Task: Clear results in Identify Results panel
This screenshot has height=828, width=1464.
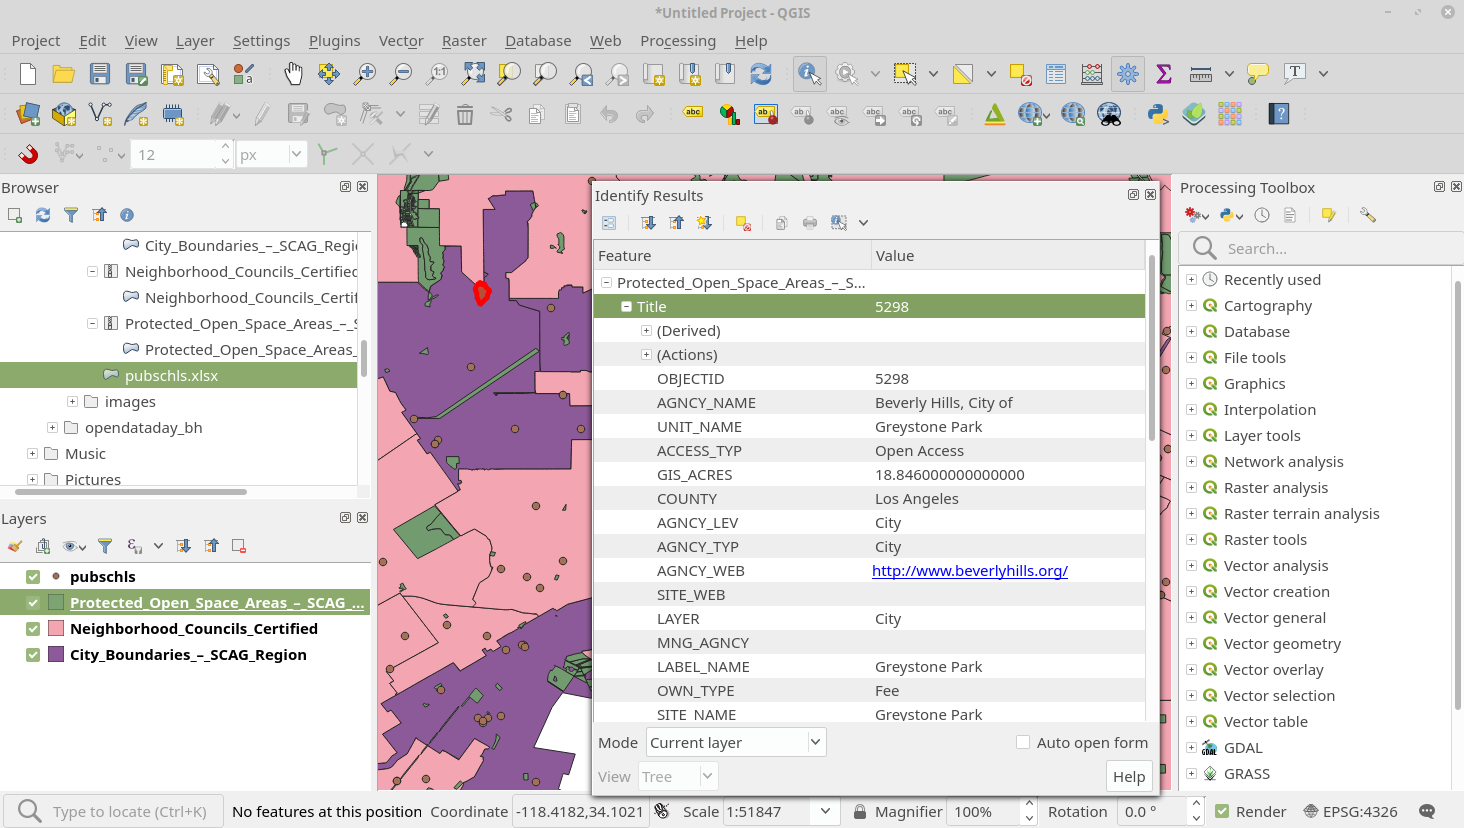Action: 743,223
